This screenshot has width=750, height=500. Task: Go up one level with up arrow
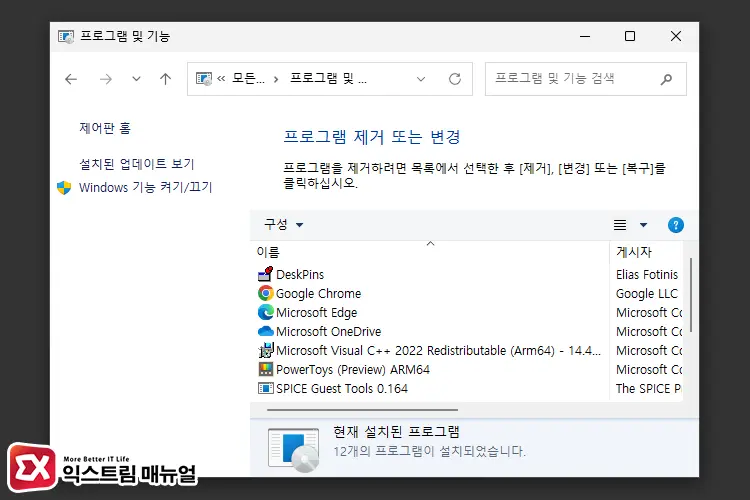click(x=165, y=79)
